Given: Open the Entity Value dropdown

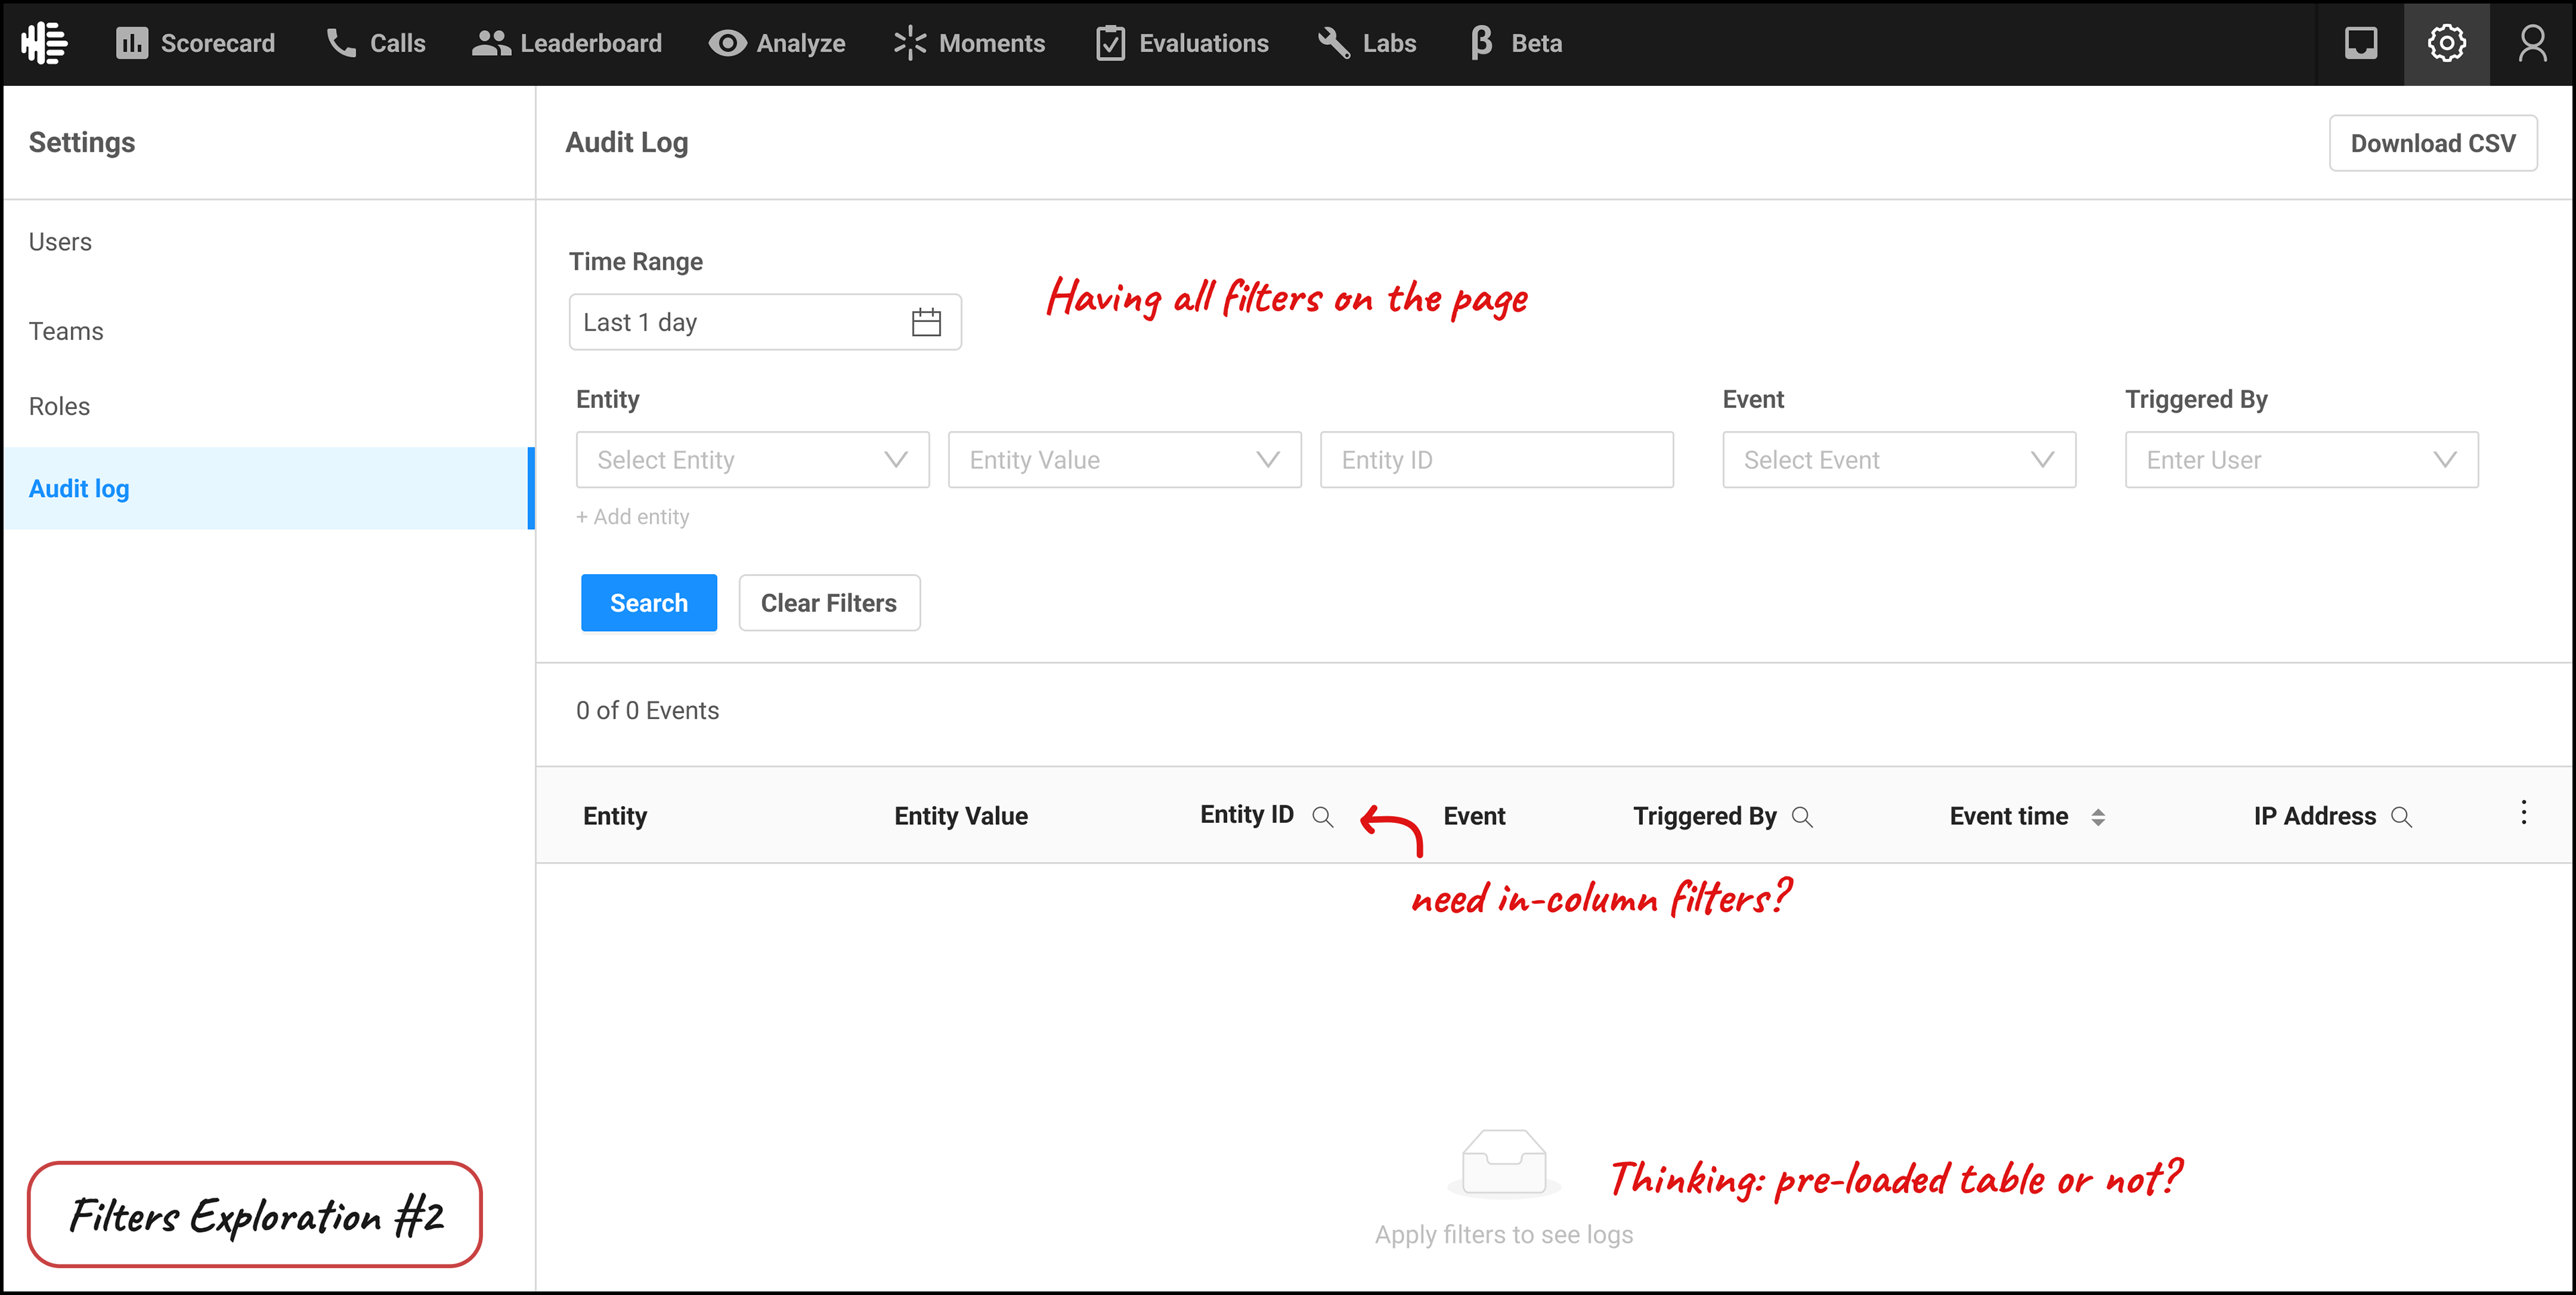Looking at the screenshot, I should [x=1124, y=460].
